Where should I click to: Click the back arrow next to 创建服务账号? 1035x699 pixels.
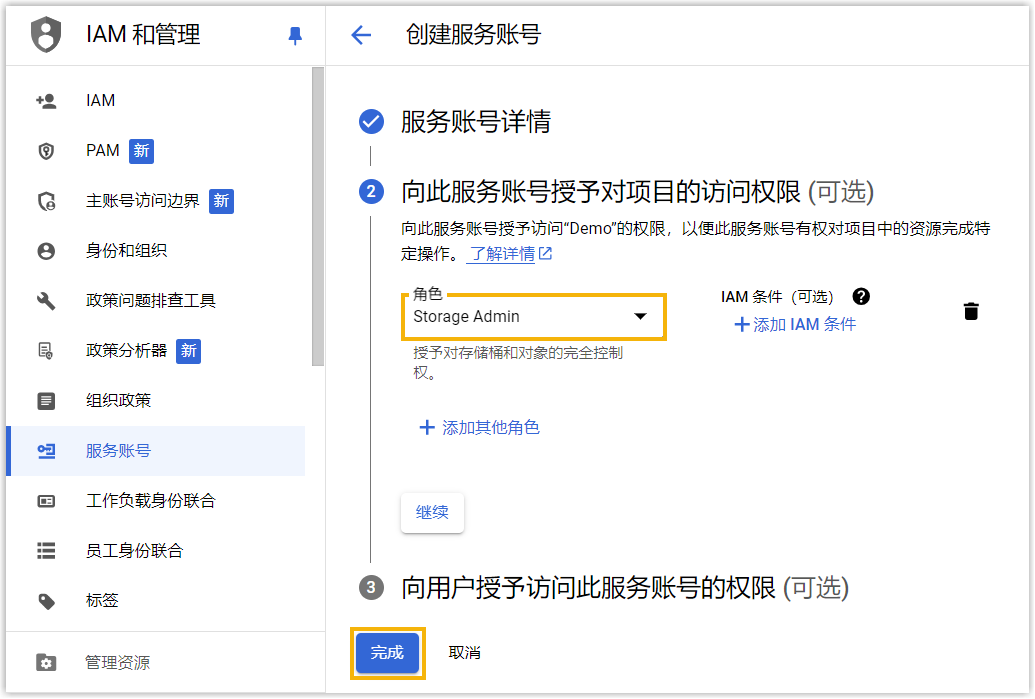tap(361, 35)
